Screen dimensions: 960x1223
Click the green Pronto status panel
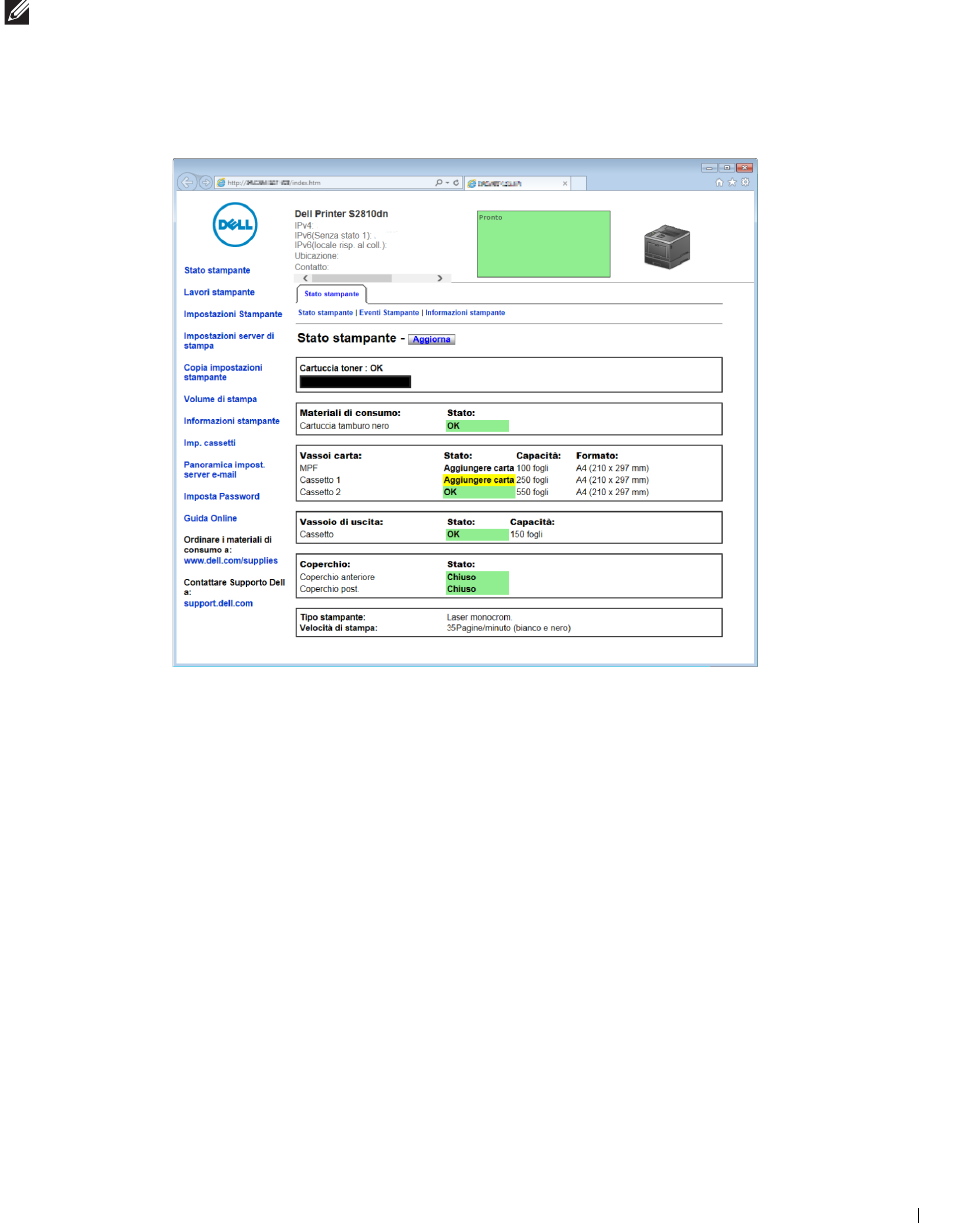544,244
